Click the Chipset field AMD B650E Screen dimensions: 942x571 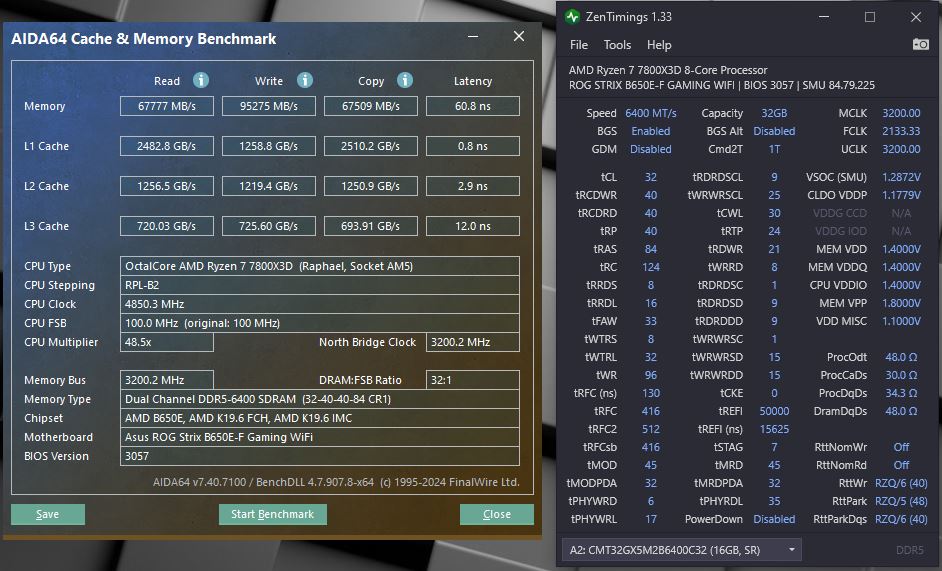click(320, 418)
